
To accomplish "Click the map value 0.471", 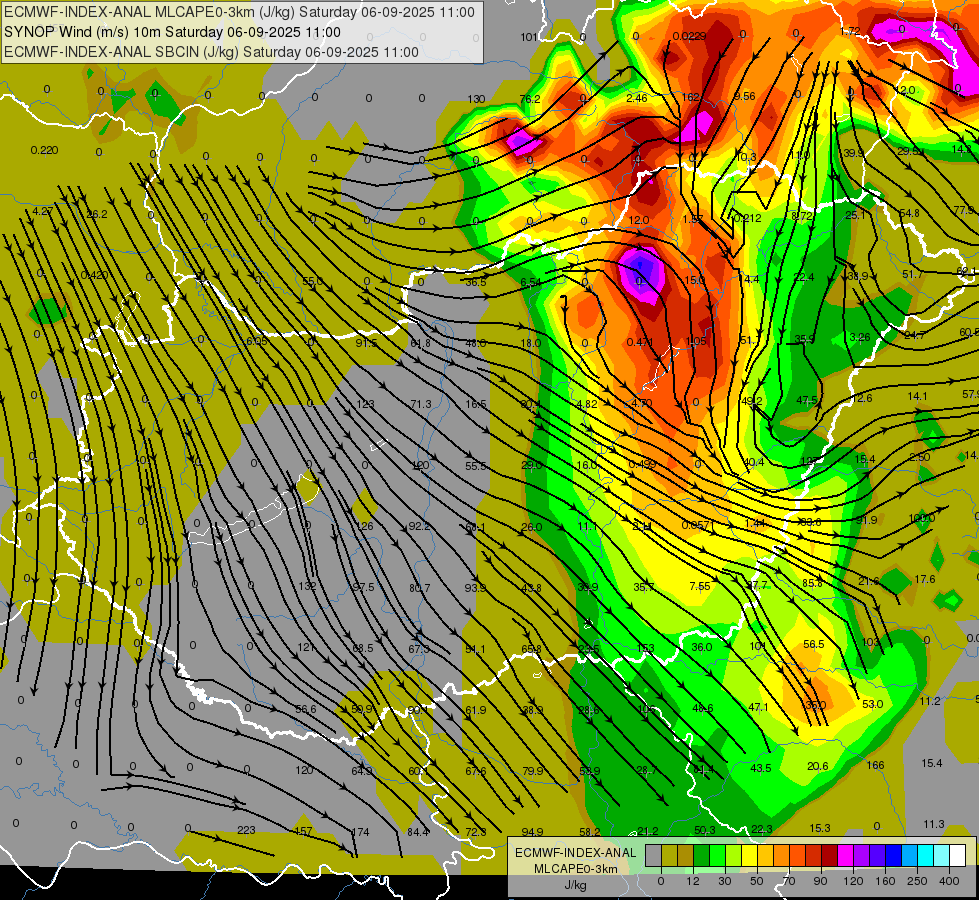I will 640,342.
